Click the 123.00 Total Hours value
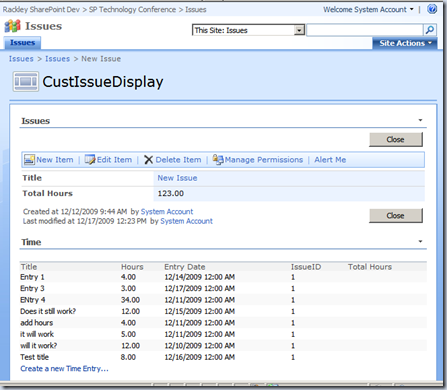The height and width of the screenshot is (390, 447). point(171,193)
